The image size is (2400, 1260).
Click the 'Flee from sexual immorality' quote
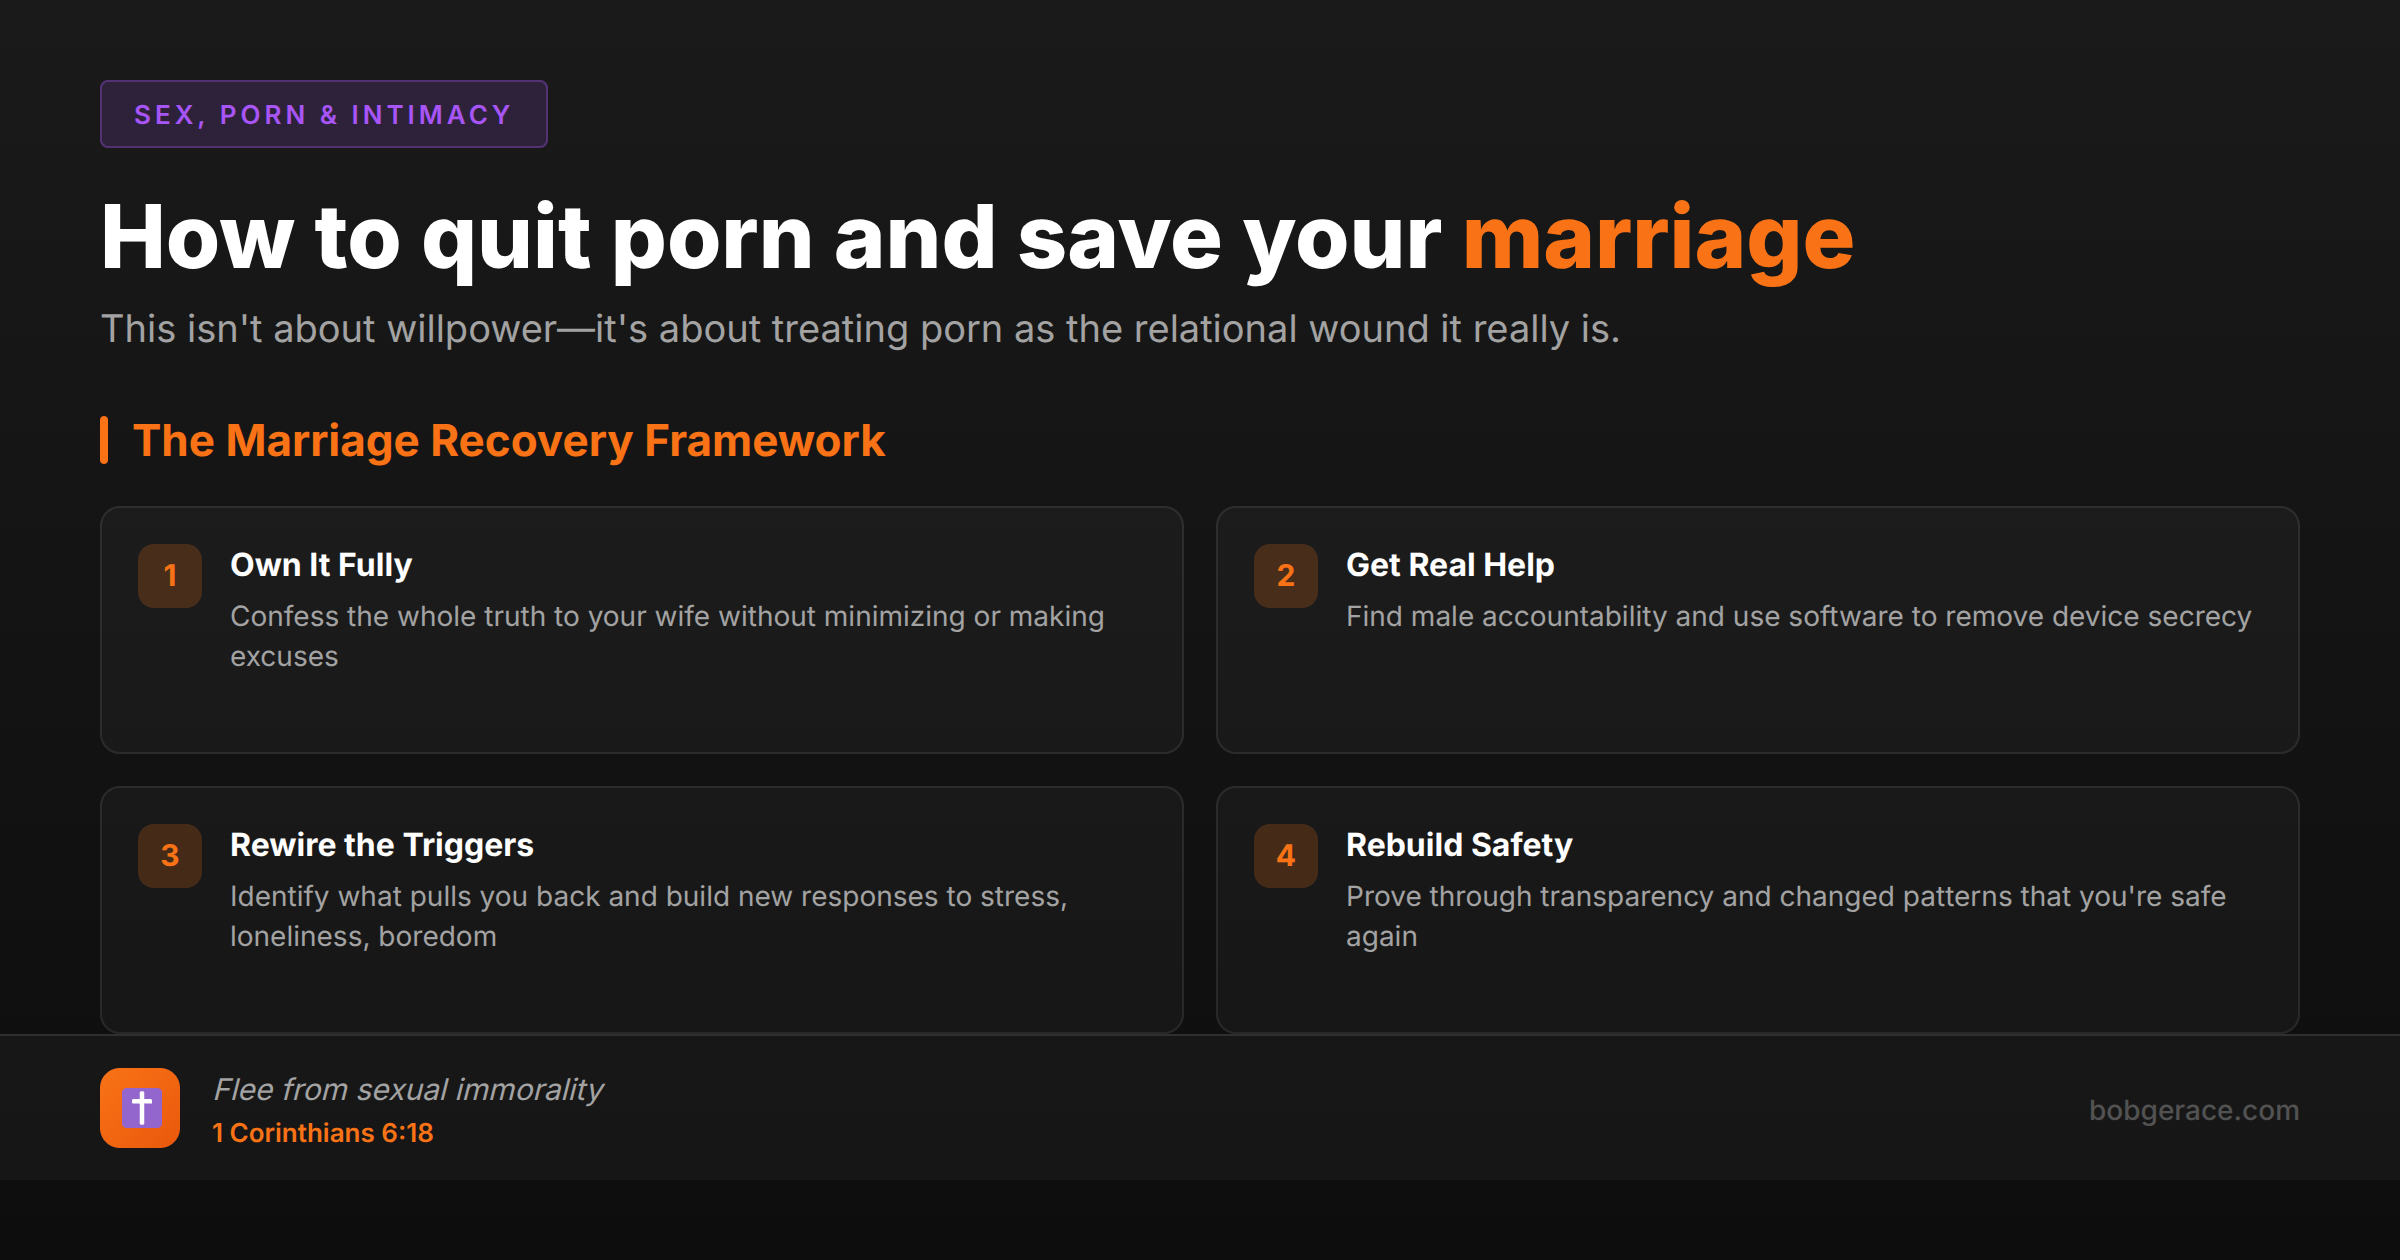(408, 1089)
